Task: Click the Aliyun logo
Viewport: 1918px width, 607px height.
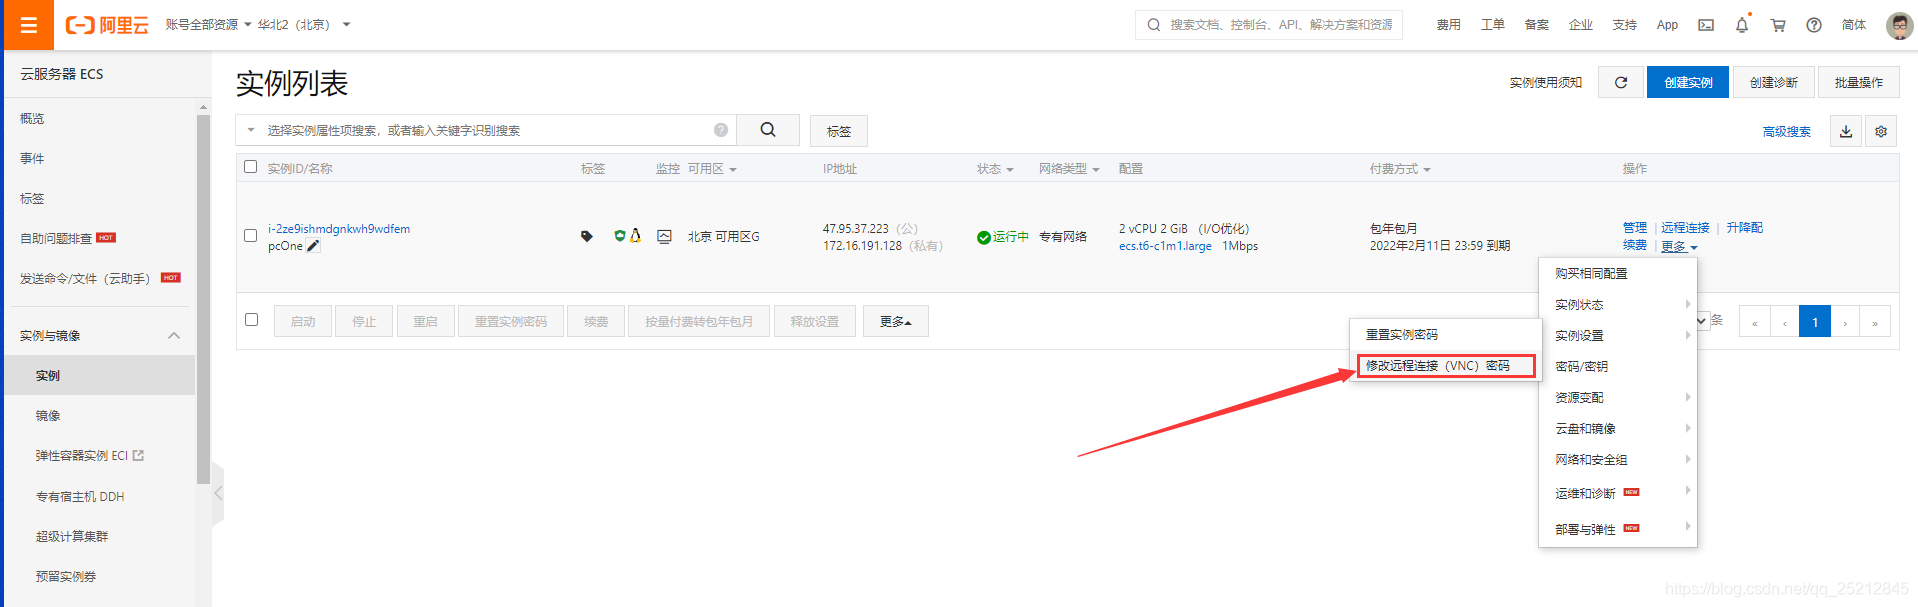Action: coord(107,25)
